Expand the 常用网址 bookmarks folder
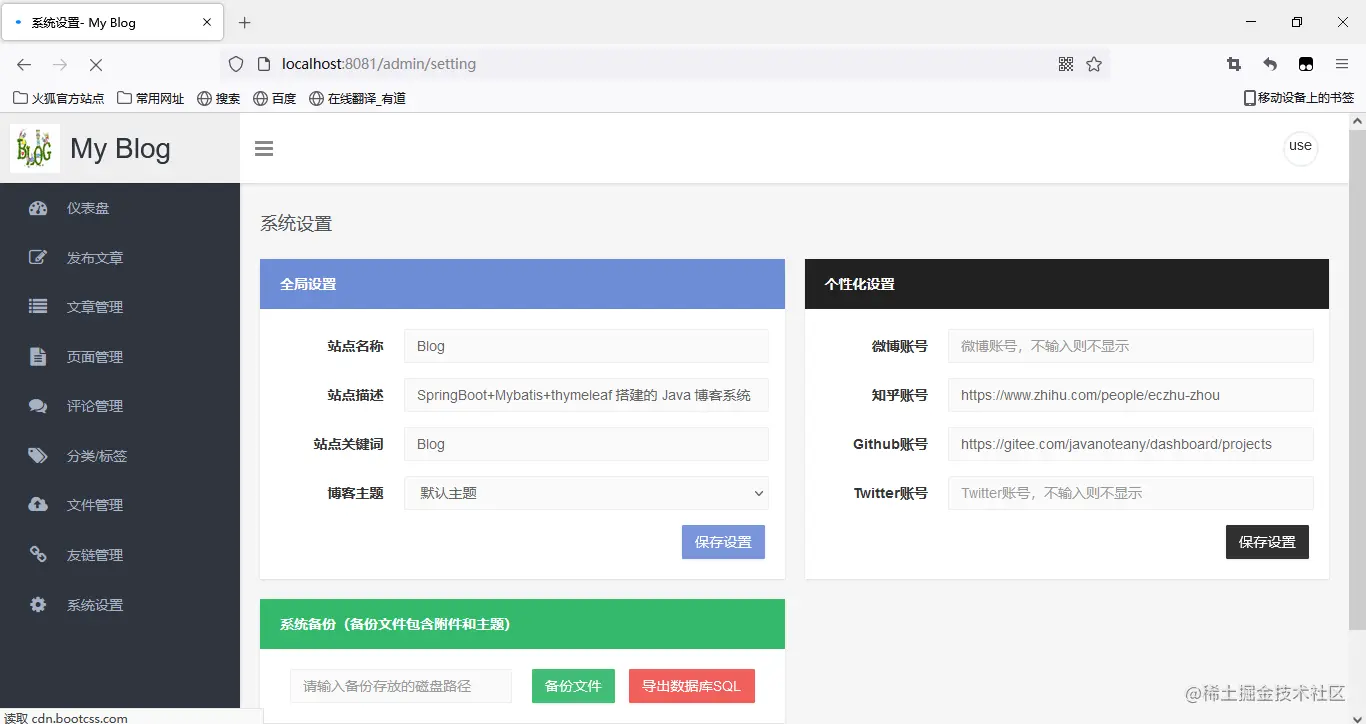Image resolution: width=1366 pixels, height=724 pixels. pos(150,97)
